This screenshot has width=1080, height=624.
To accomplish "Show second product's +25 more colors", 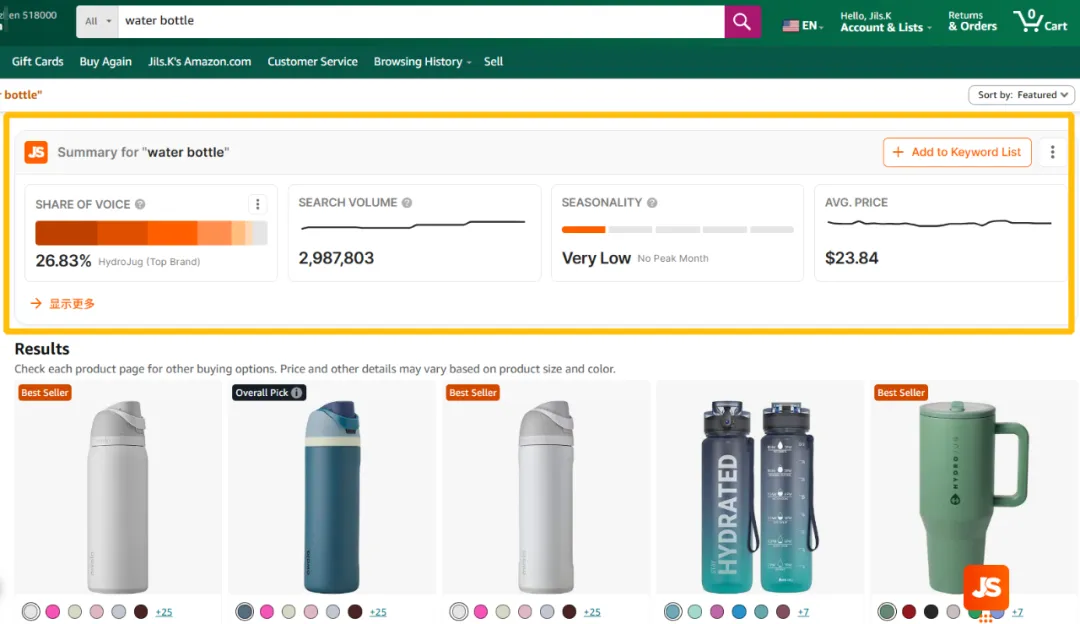I will (378, 612).
